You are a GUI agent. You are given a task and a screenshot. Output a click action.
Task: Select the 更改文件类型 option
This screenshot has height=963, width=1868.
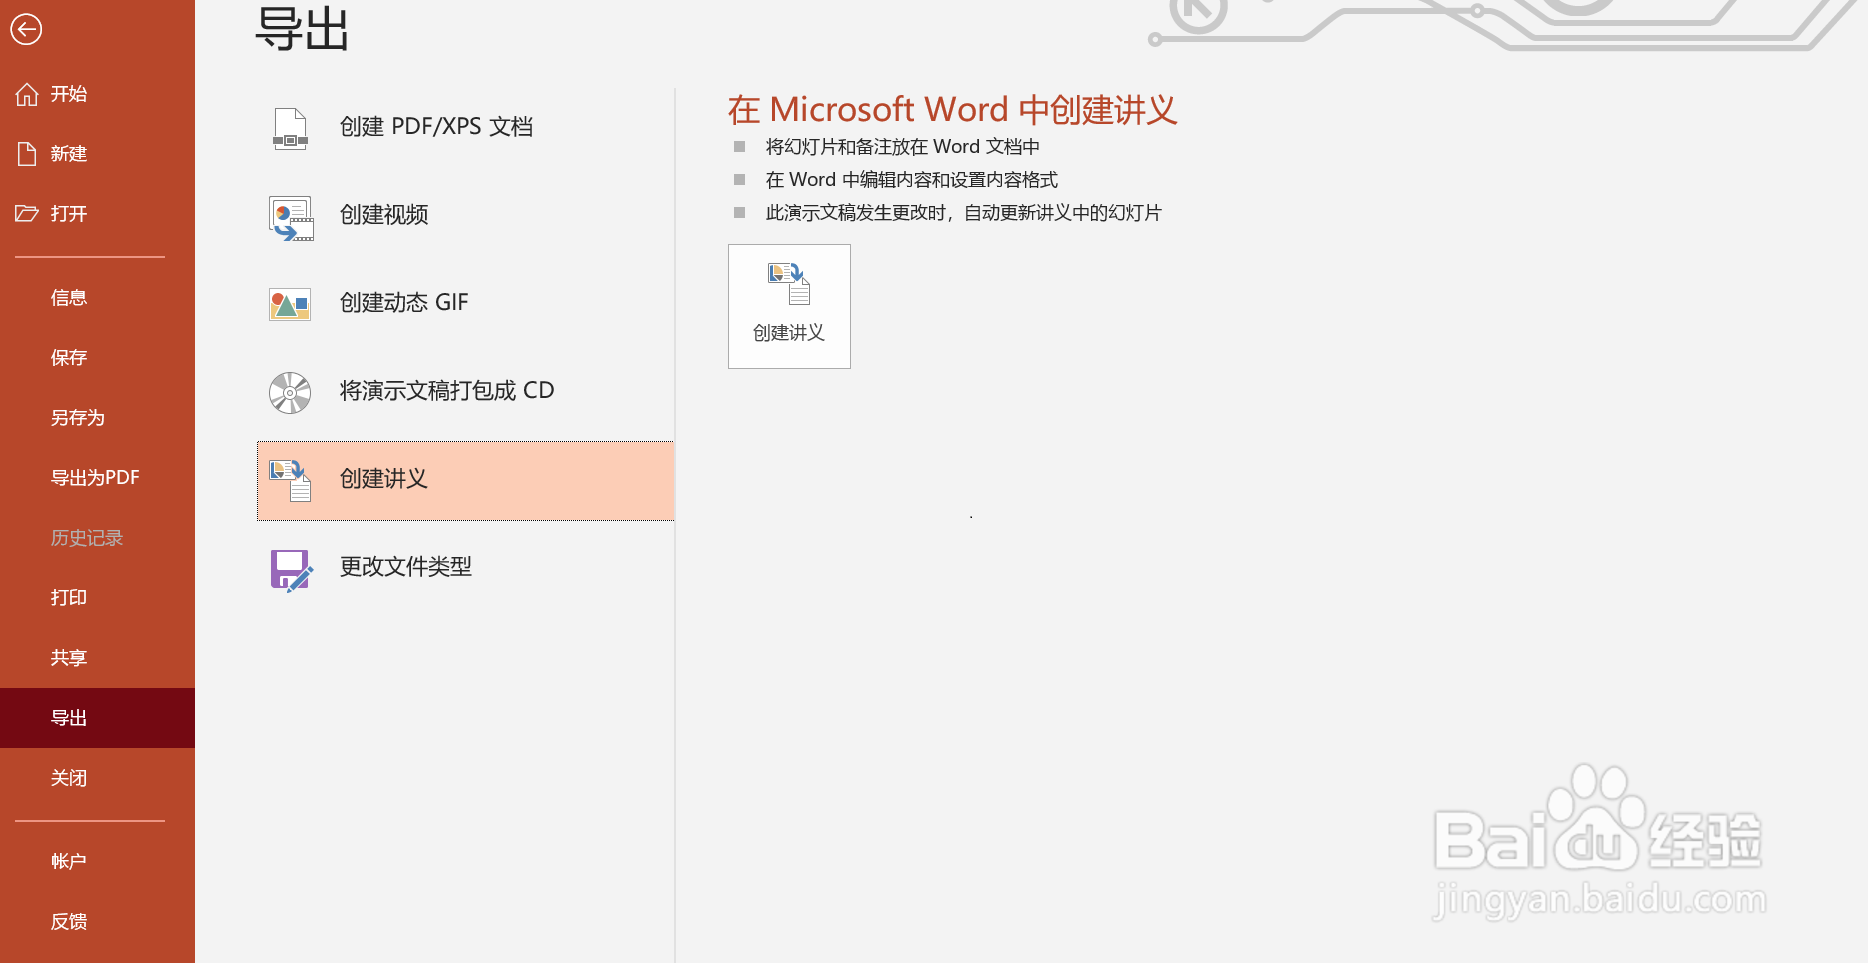[x=465, y=568]
